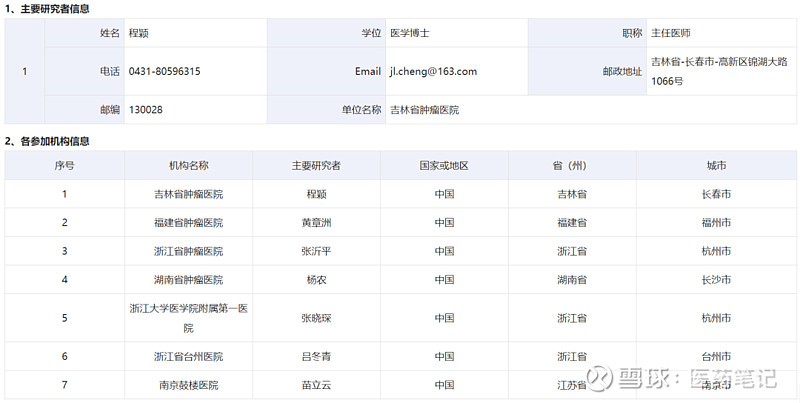Click the Xueqiu snowball watermark logo
800x403 pixels.
click(x=601, y=379)
